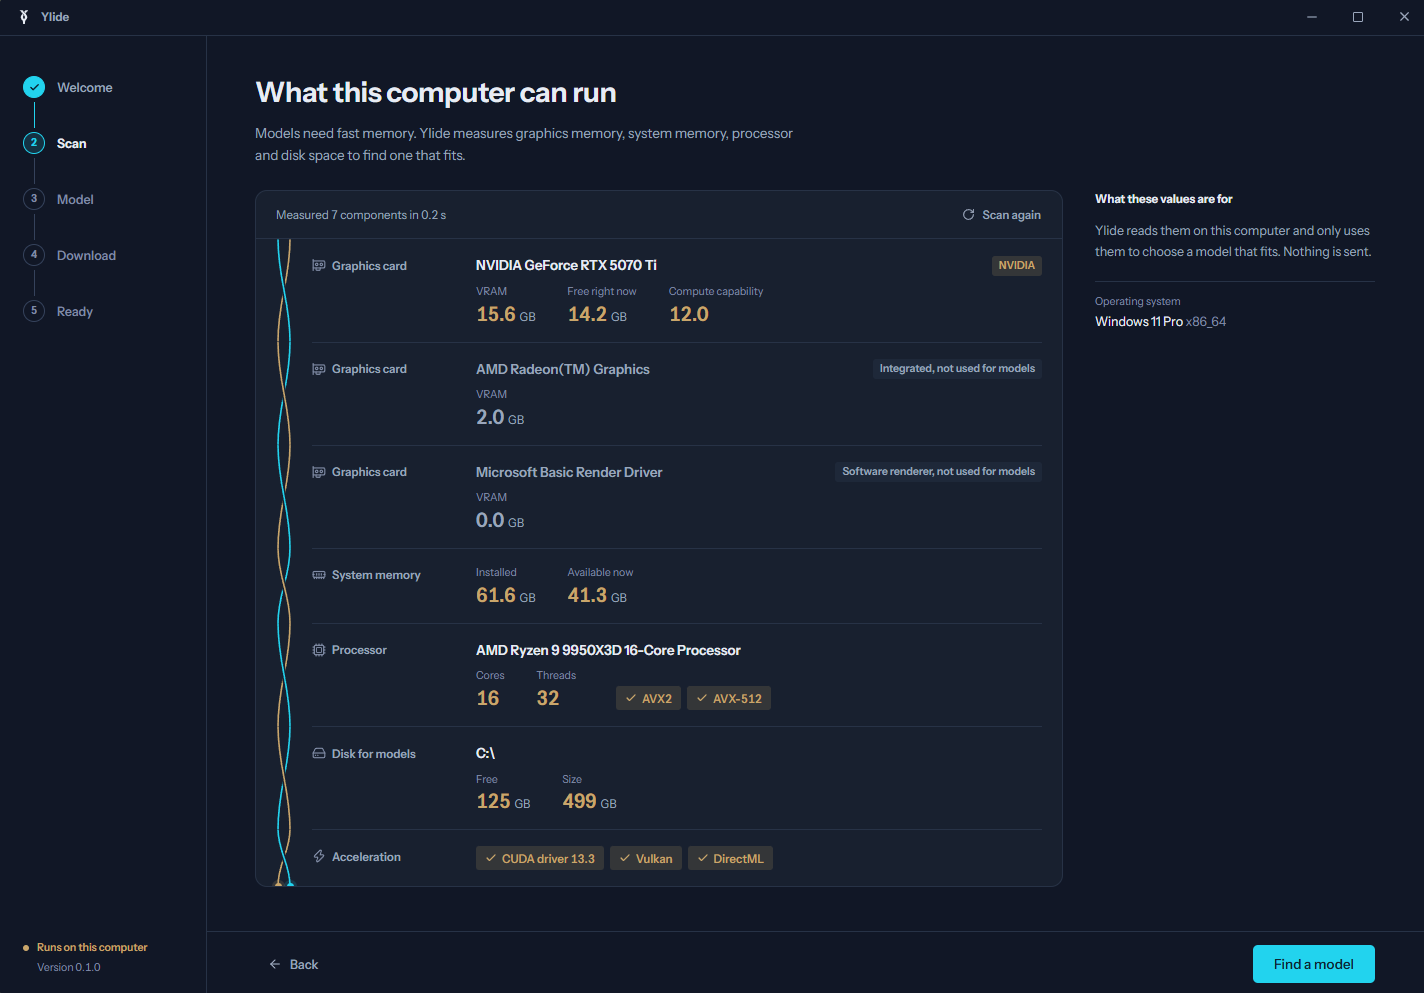Image resolution: width=1424 pixels, height=993 pixels.
Task: Click the refresh icon beside Scan again
Action: [x=968, y=215]
